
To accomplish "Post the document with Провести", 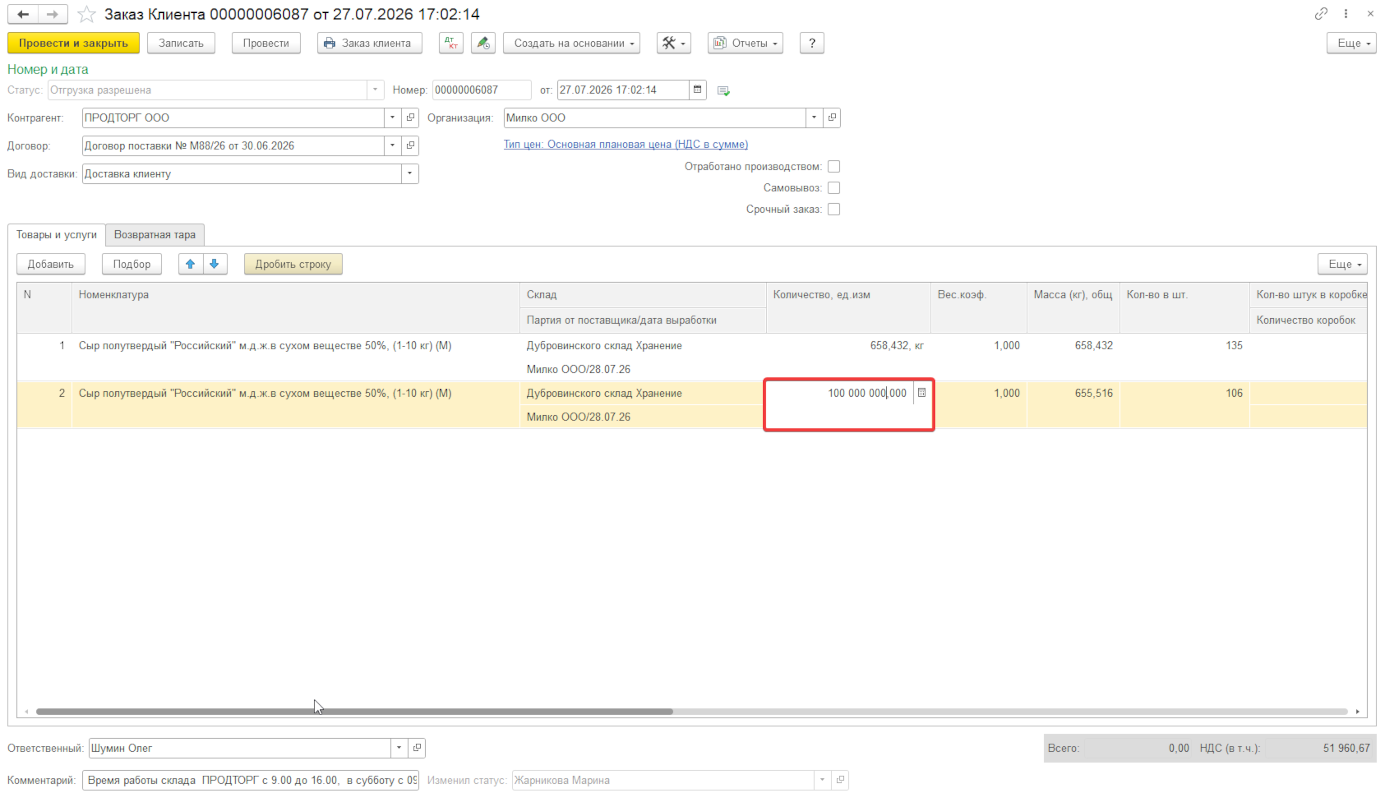I will tap(266, 43).
